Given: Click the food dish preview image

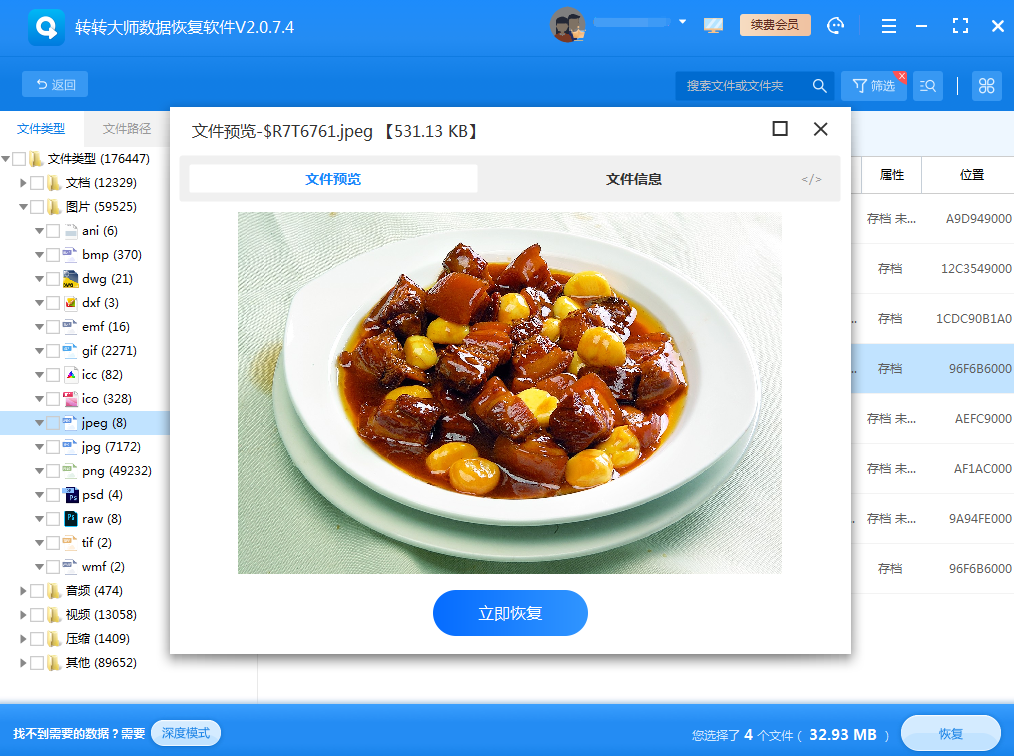Looking at the screenshot, I should click(x=510, y=392).
